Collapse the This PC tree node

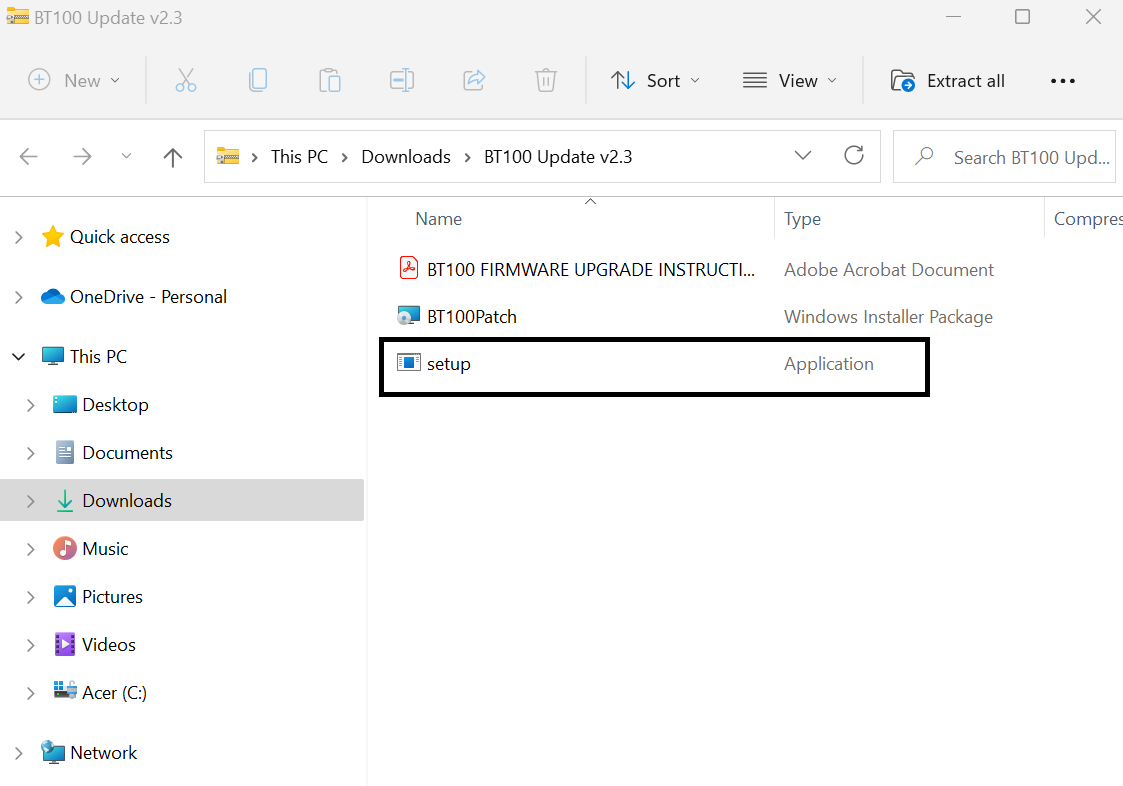coord(19,357)
